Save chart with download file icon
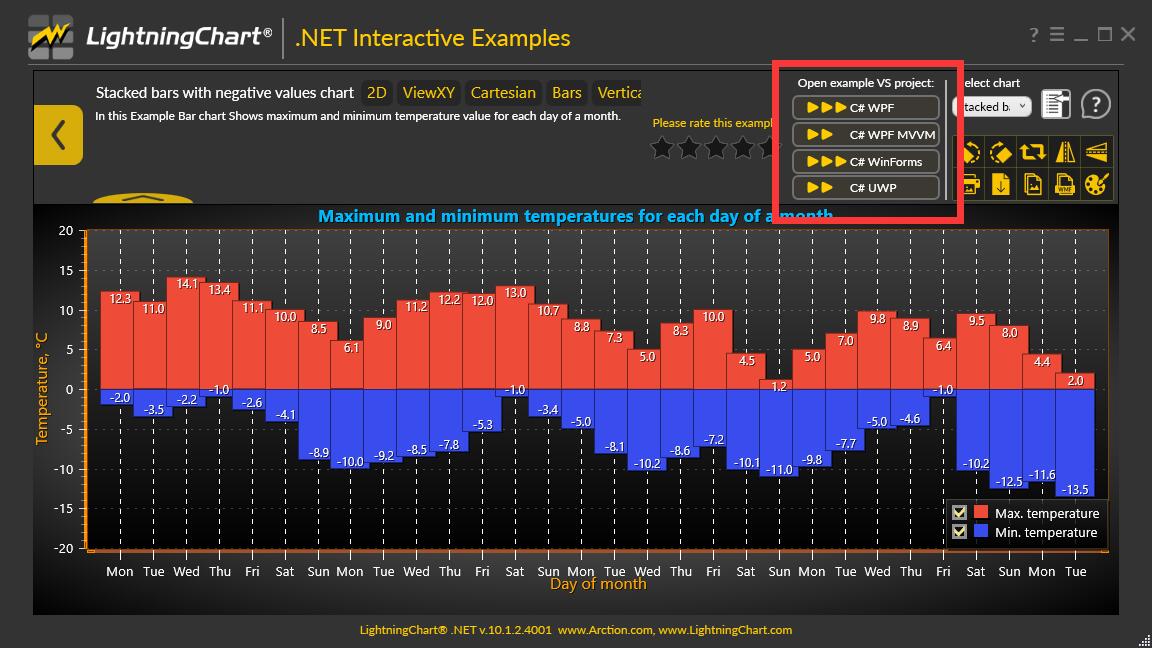 point(1001,184)
